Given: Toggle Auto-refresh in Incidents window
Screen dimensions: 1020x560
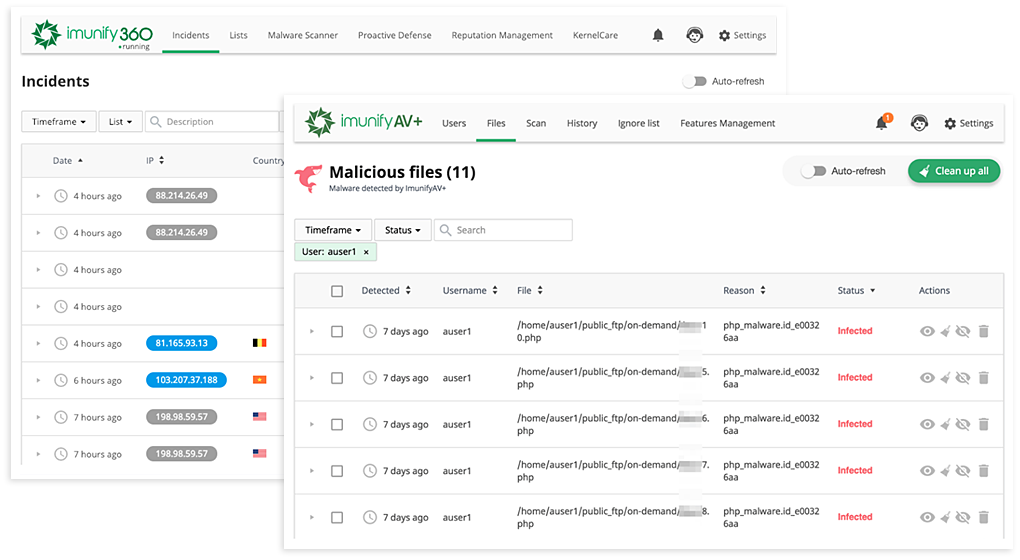Looking at the screenshot, I should 694,81.
